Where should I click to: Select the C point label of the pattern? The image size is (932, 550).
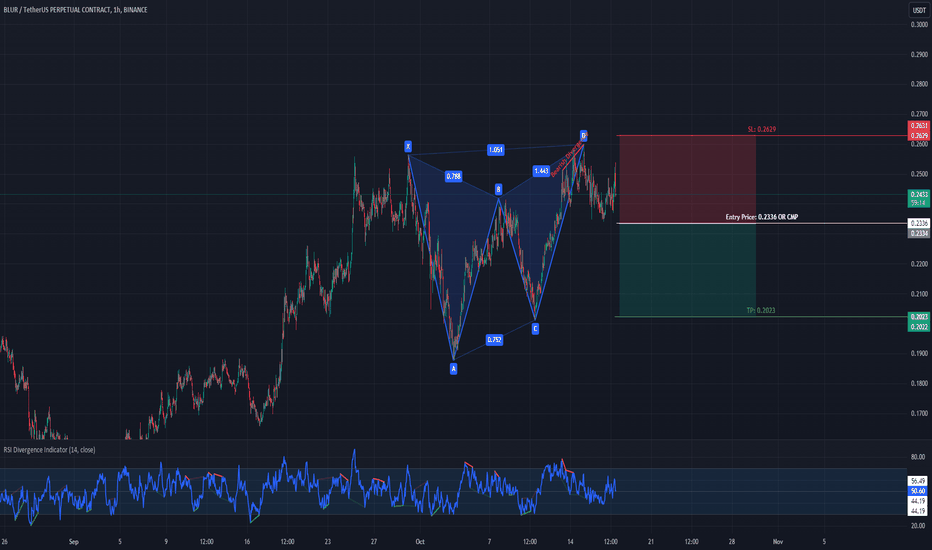[535, 328]
